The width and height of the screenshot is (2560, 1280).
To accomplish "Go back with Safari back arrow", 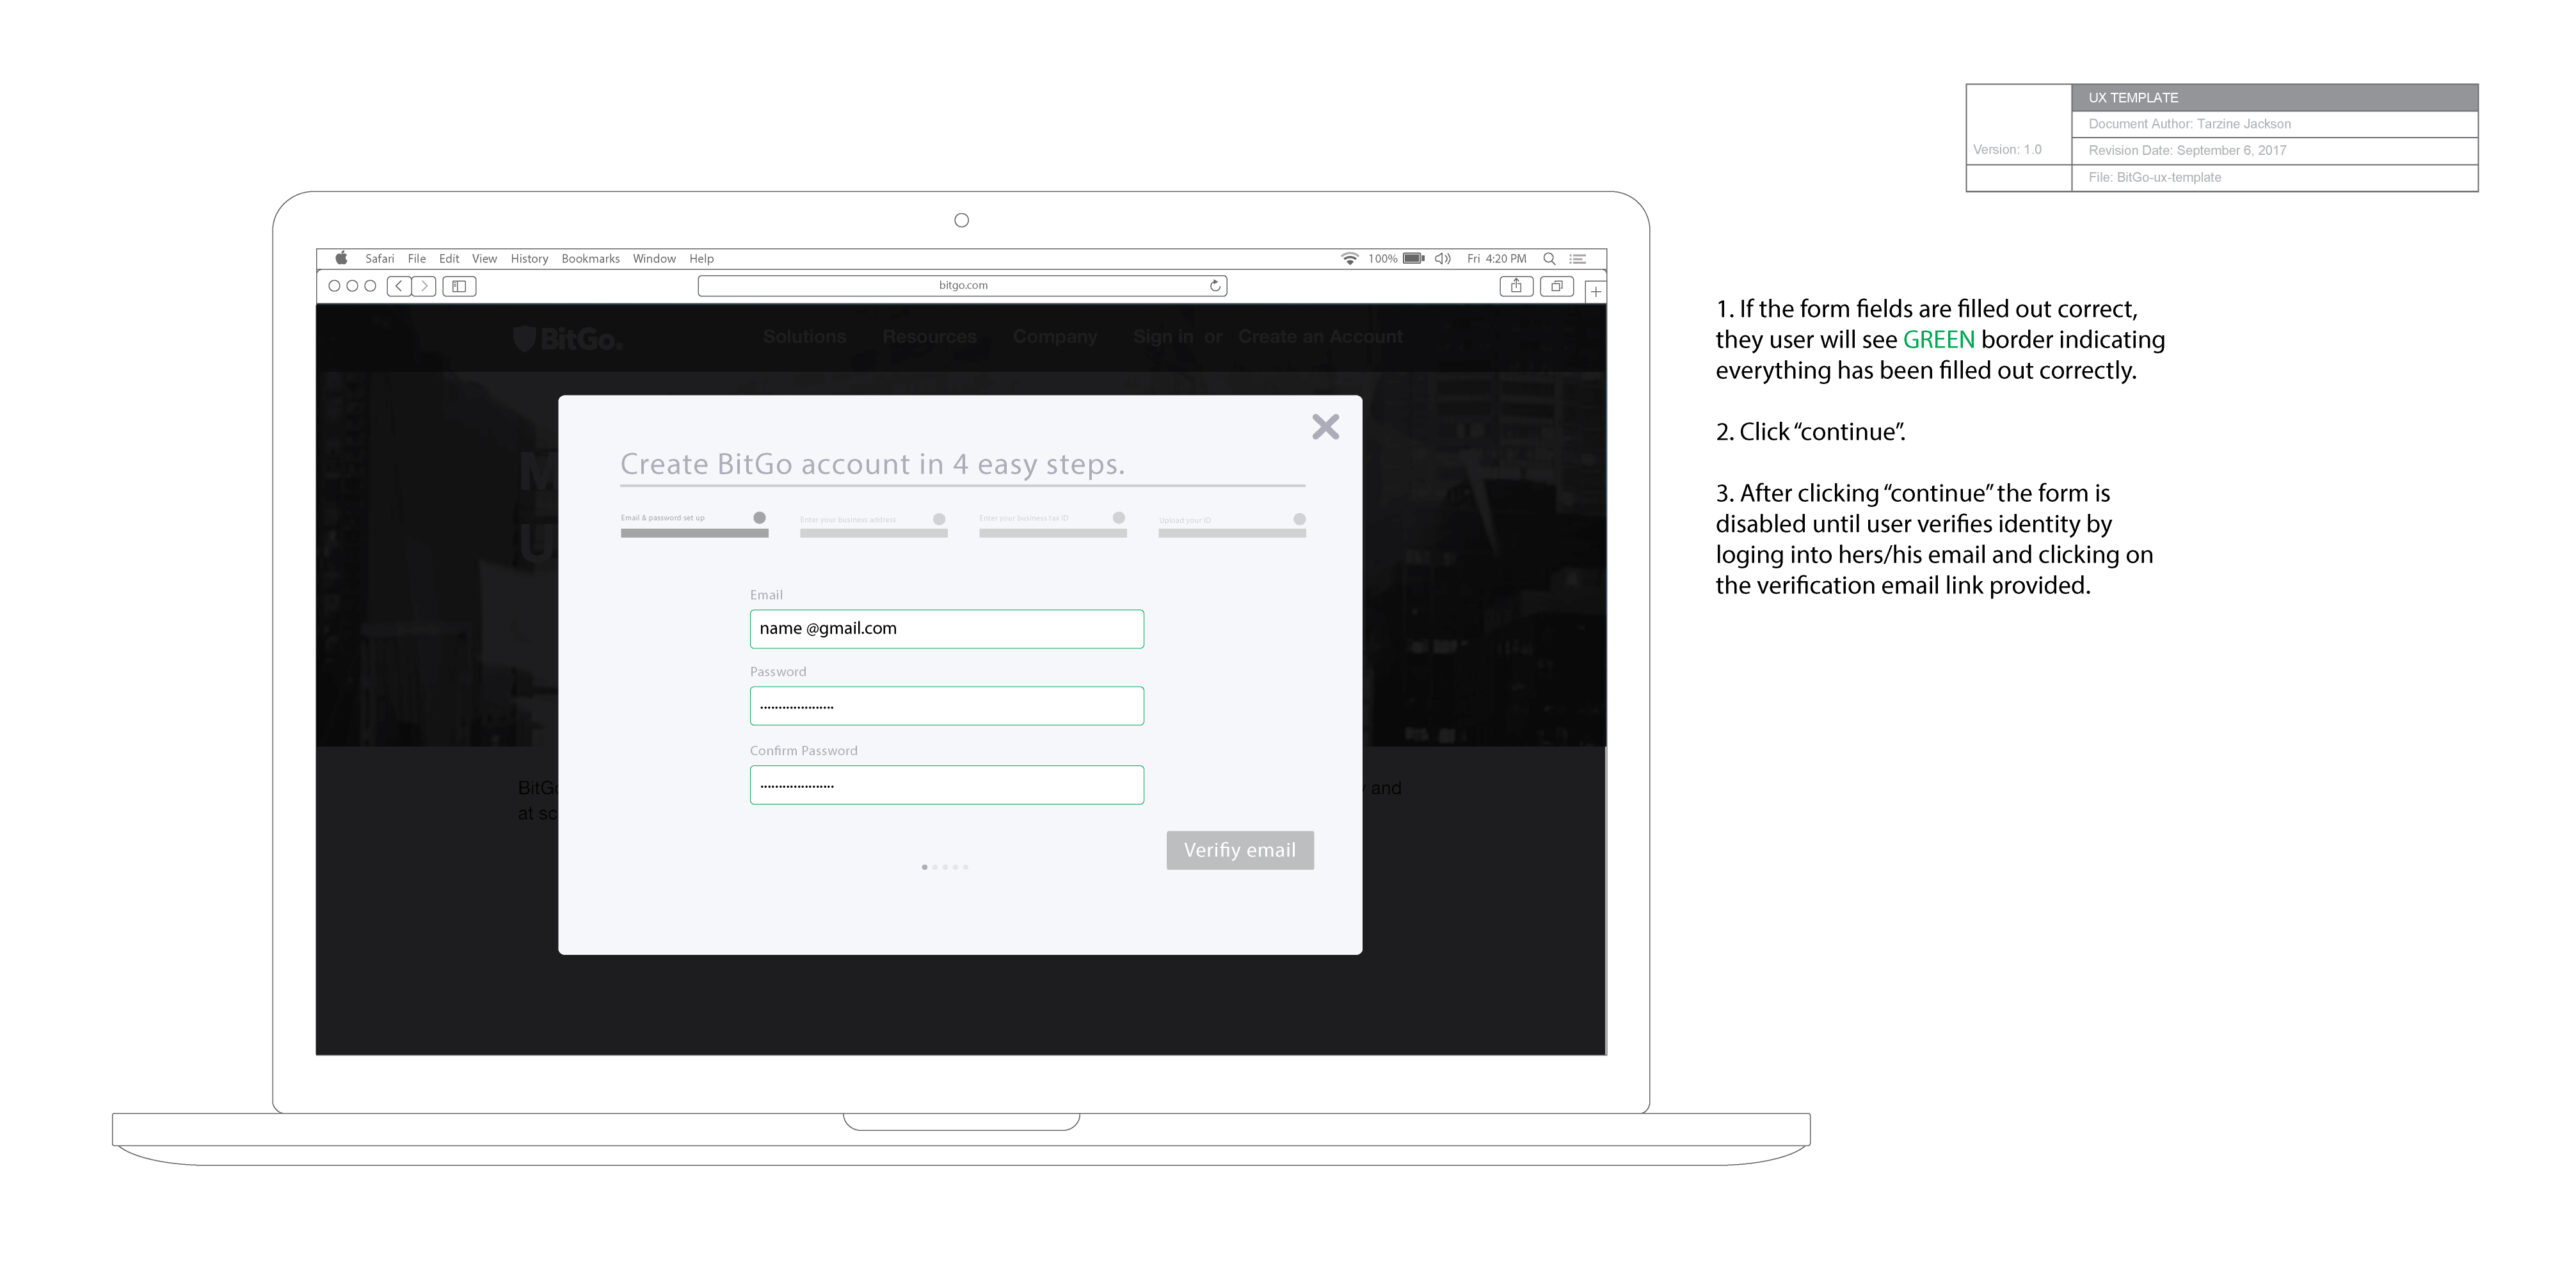I will pos(399,286).
